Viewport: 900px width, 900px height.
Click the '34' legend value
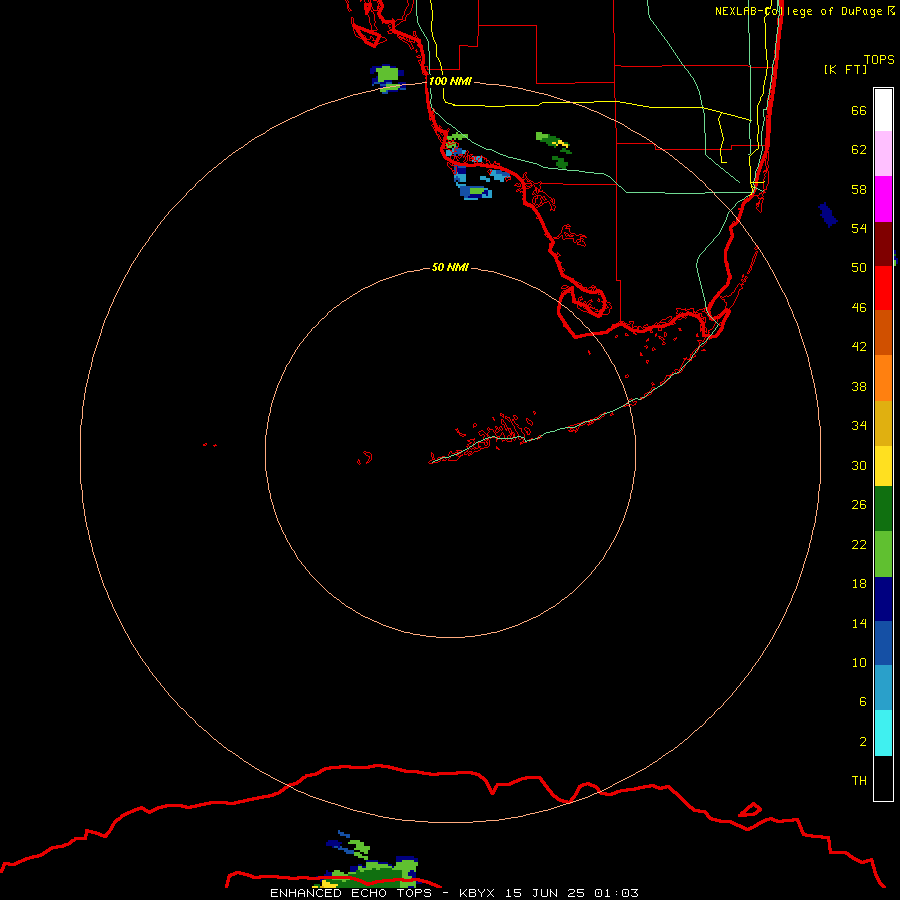tap(859, 425)
